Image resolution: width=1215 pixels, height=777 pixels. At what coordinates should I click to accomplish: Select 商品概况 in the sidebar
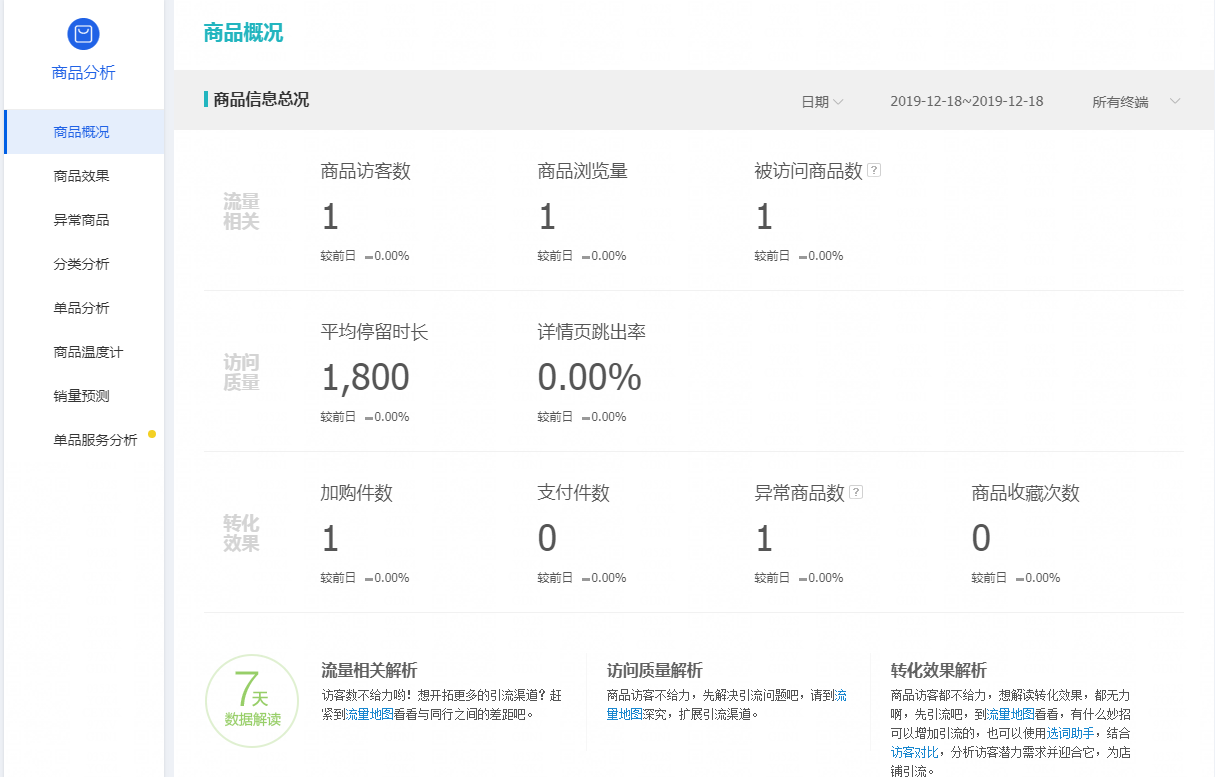pyautogui.click(x=82, y=132)
